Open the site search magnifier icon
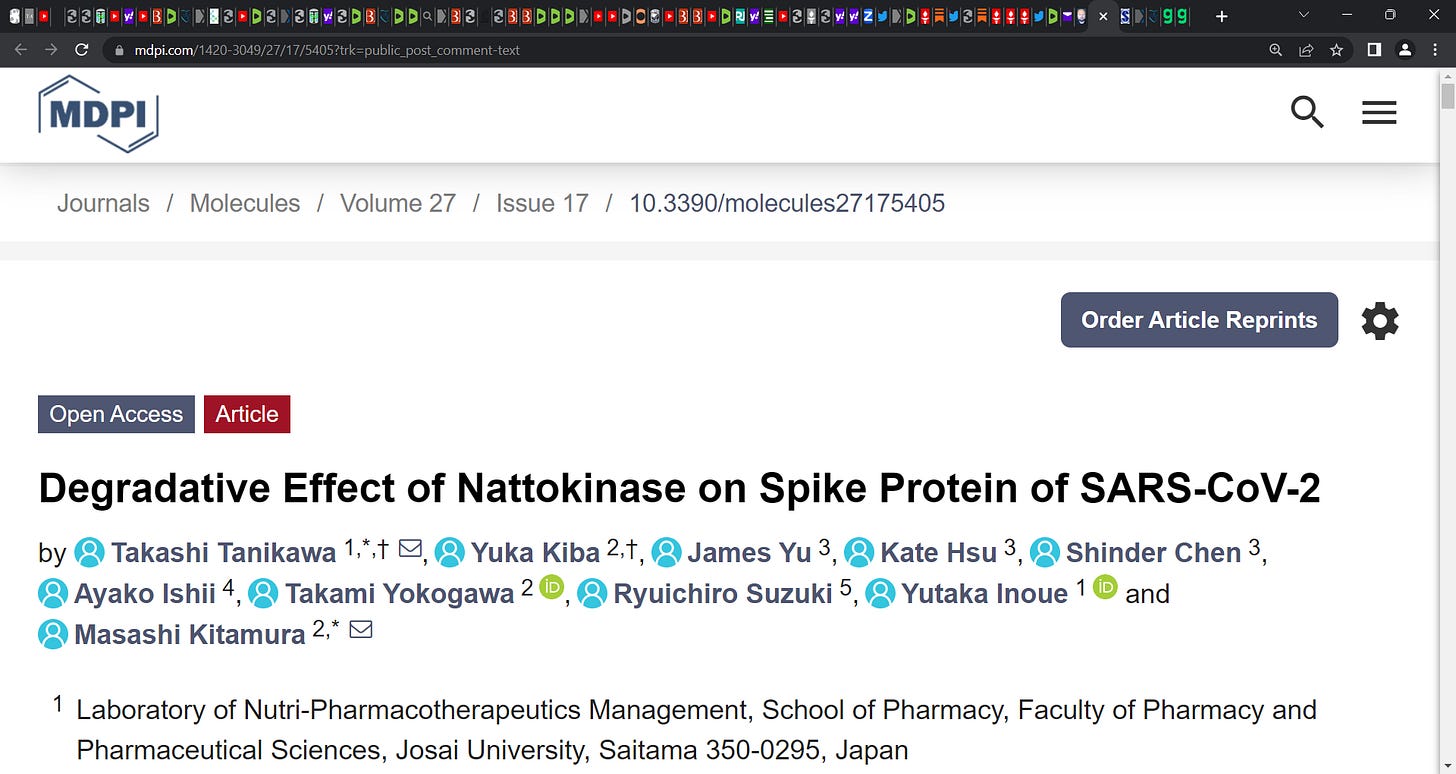 (x=1307, y=113)
